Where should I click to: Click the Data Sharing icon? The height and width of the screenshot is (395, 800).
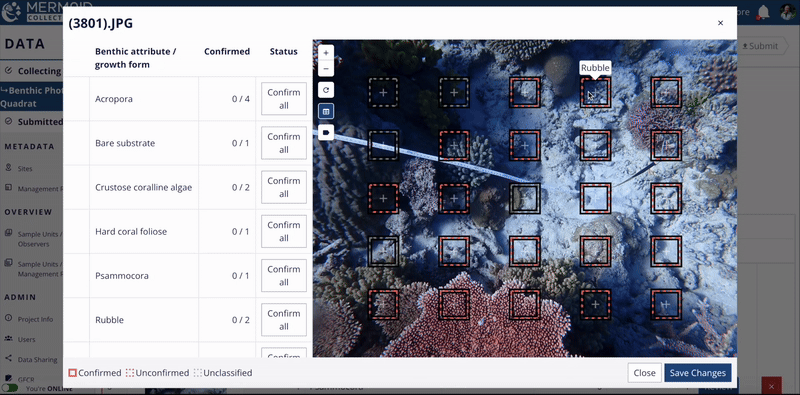pos(8,359)
